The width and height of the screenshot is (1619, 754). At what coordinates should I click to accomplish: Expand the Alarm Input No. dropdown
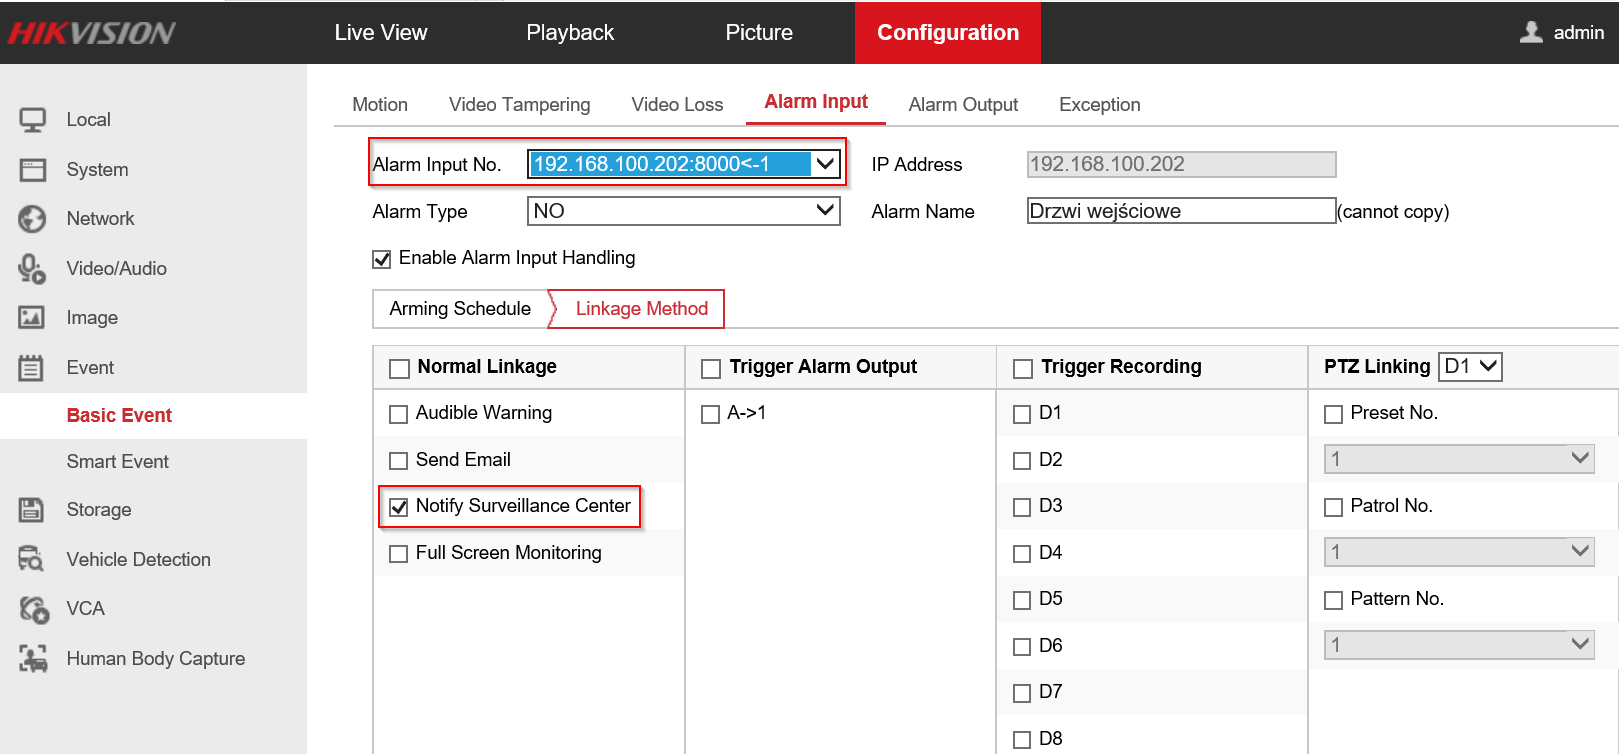[825, 164]
